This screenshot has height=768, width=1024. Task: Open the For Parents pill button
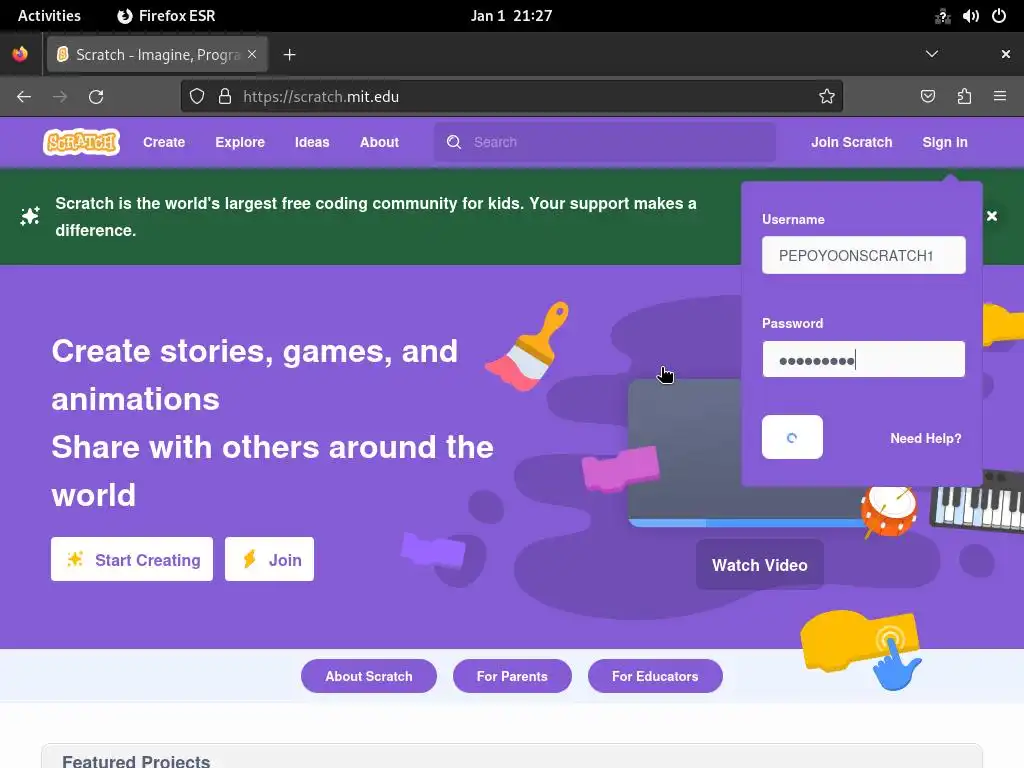[512, 676]
